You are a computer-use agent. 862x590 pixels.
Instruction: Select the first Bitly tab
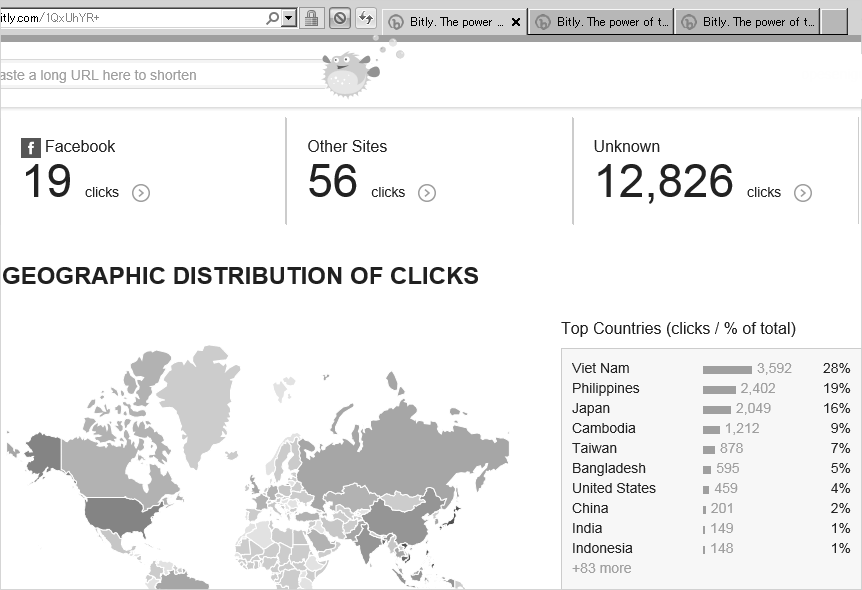coord(454,22)
